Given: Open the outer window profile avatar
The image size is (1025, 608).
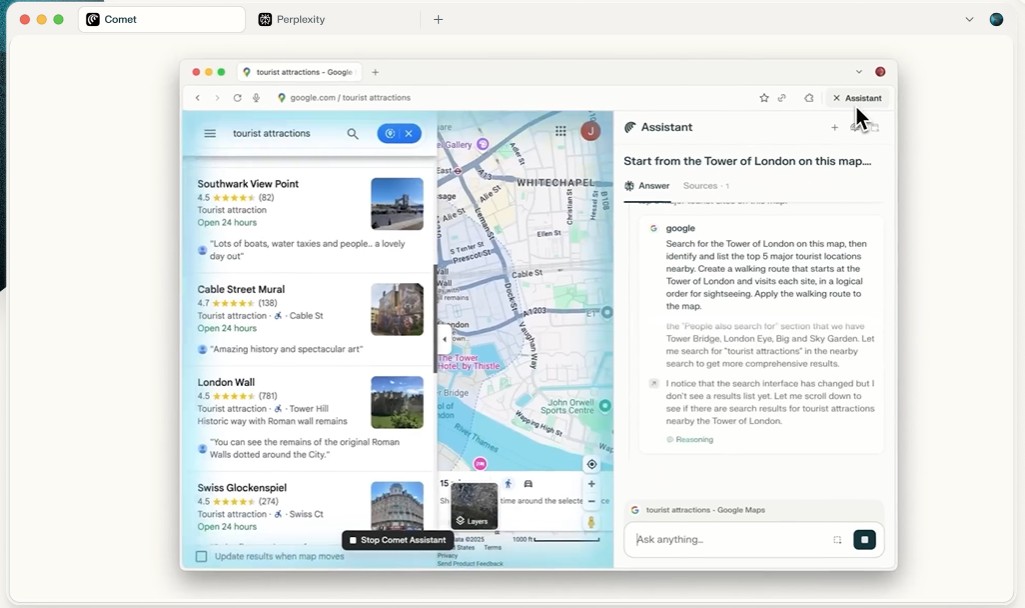Looking at the screenshot, I should click(x=996, y=20).
